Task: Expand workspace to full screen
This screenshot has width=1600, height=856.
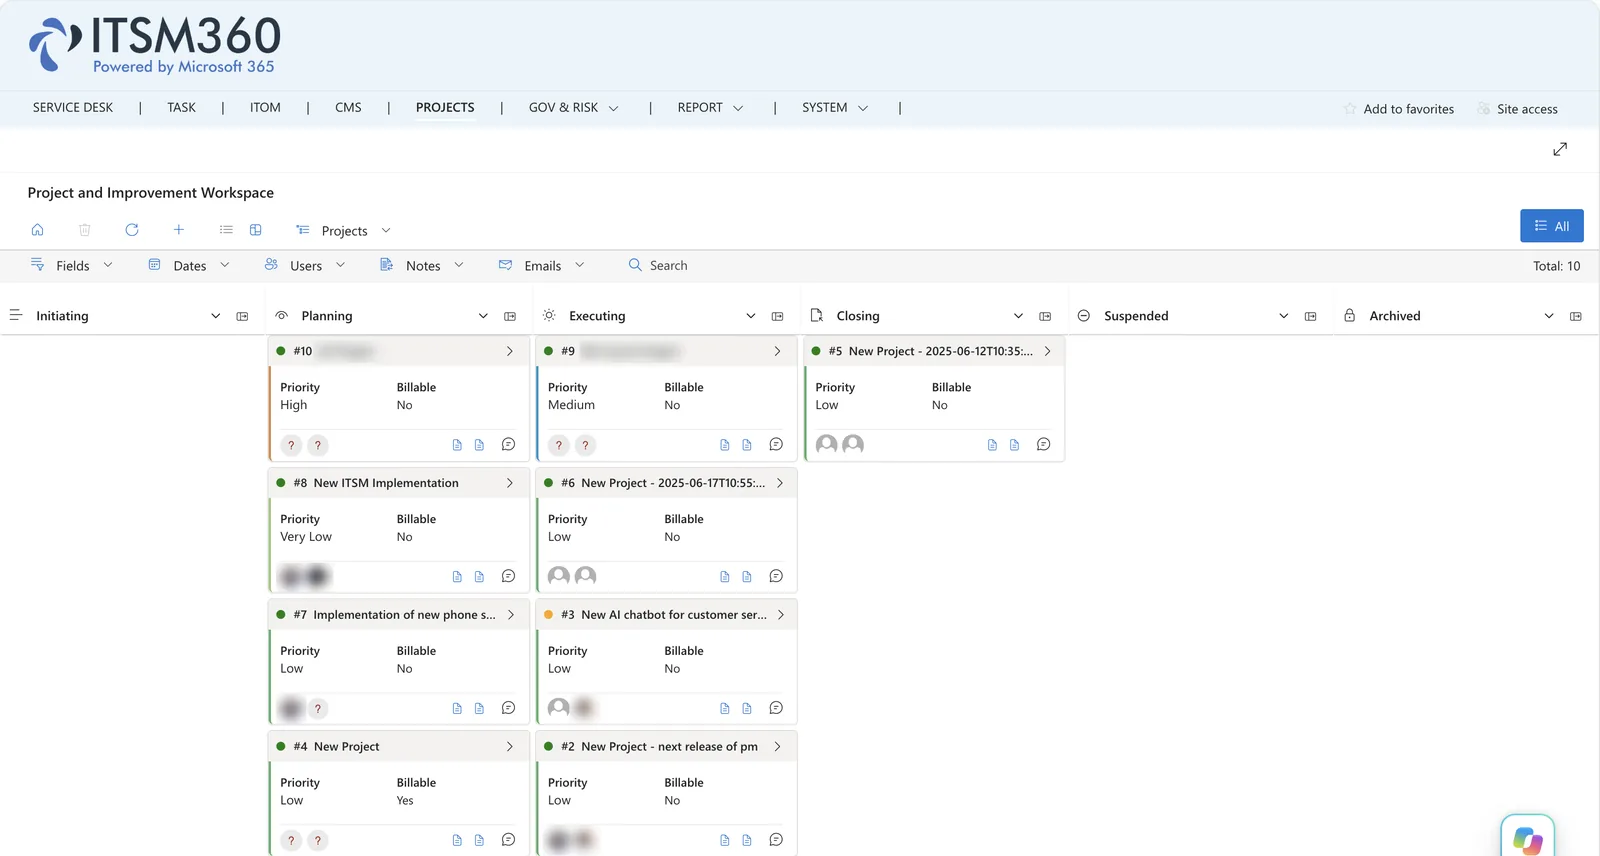Action: pos(1560,149)
